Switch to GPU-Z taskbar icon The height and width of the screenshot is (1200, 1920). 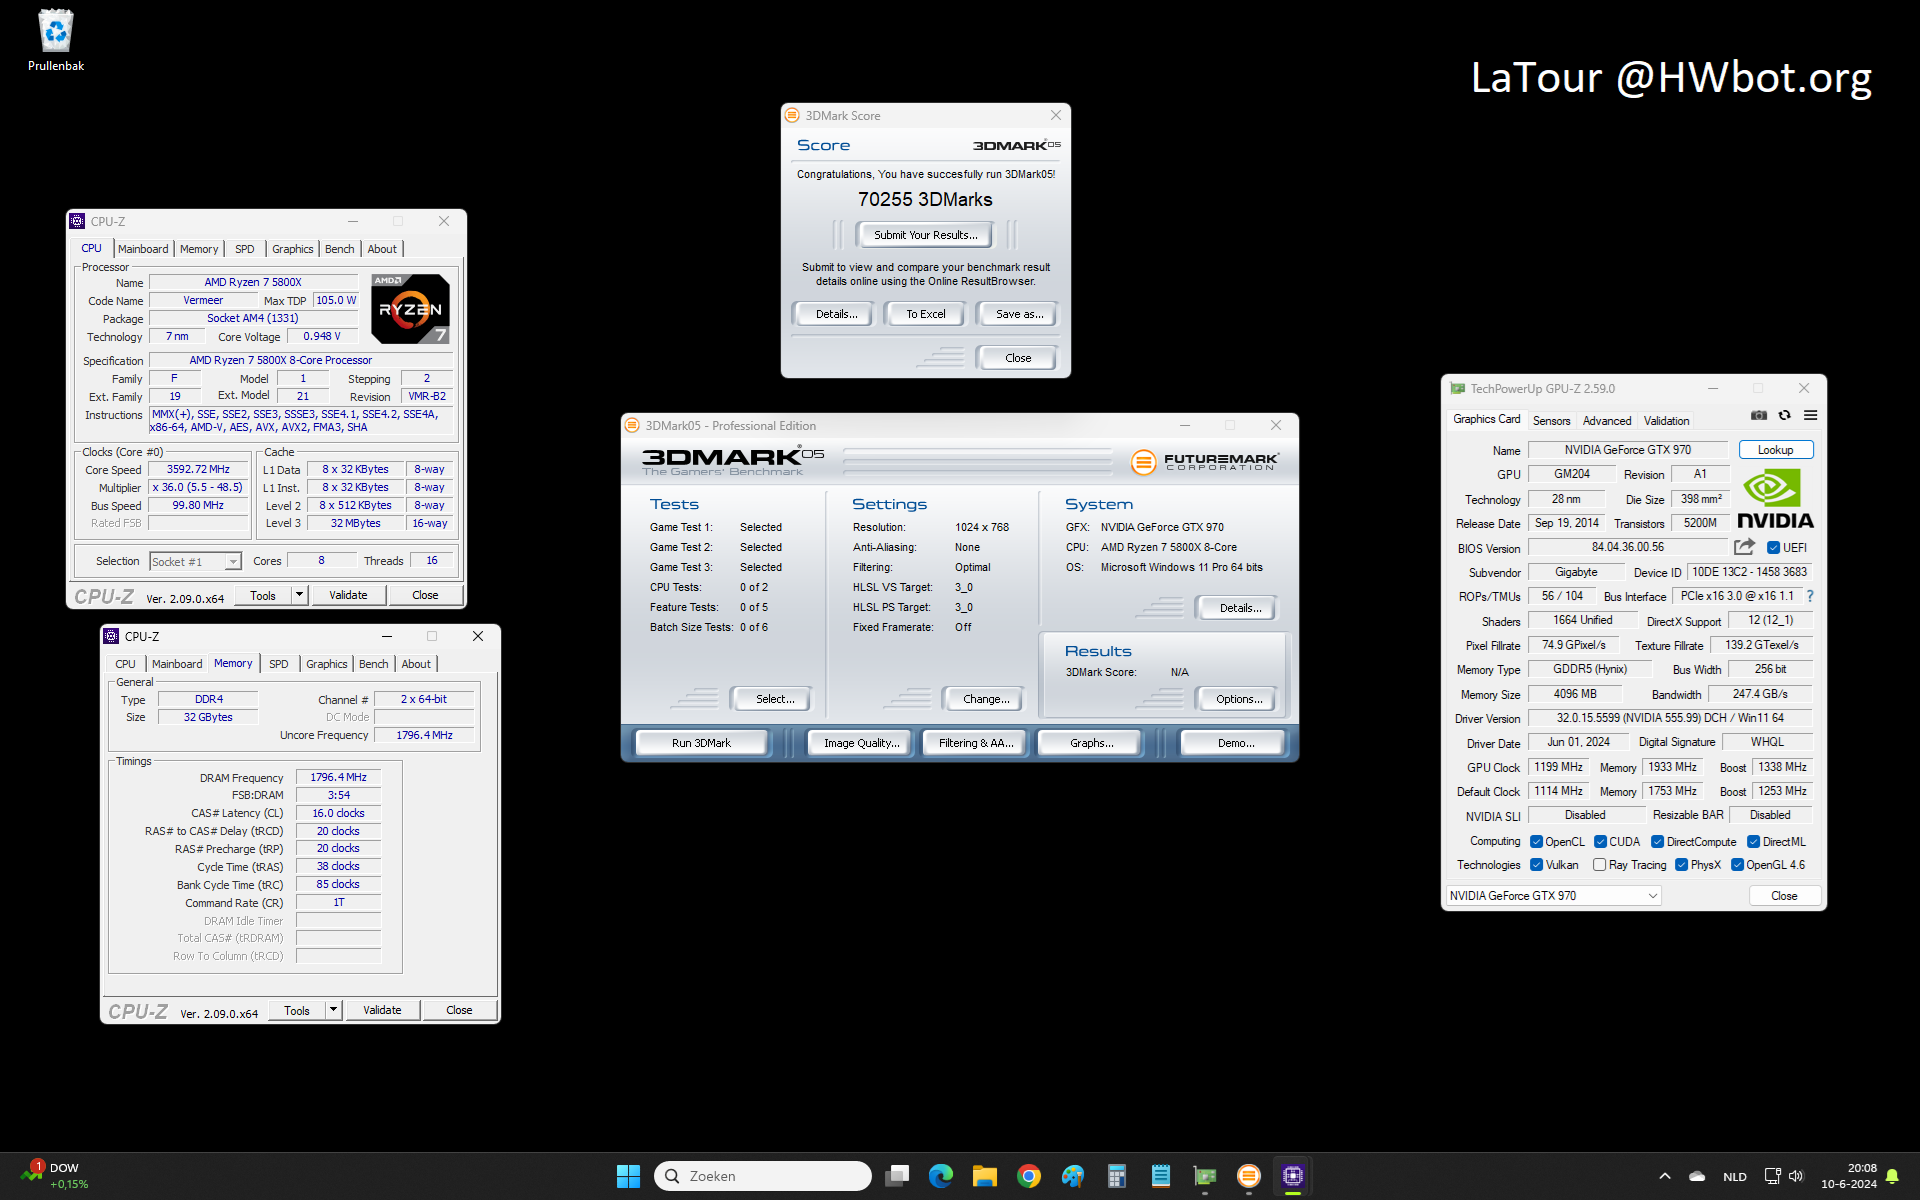pyautogui.click(x=1205, y=1176)
